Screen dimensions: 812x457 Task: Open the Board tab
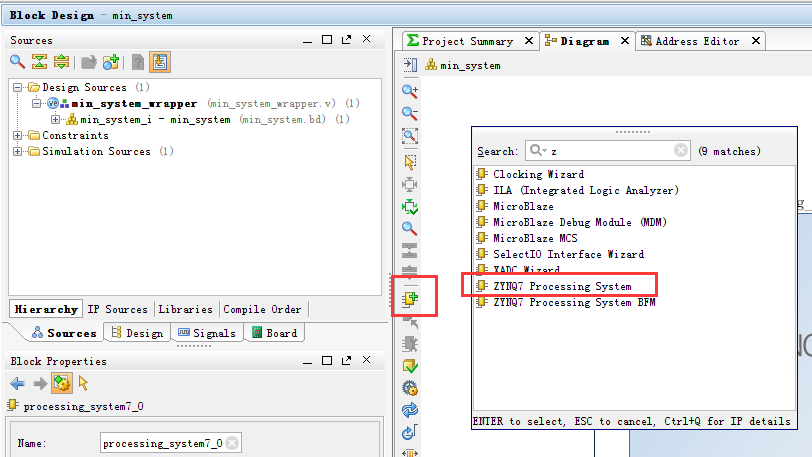(x=274, y=333)
